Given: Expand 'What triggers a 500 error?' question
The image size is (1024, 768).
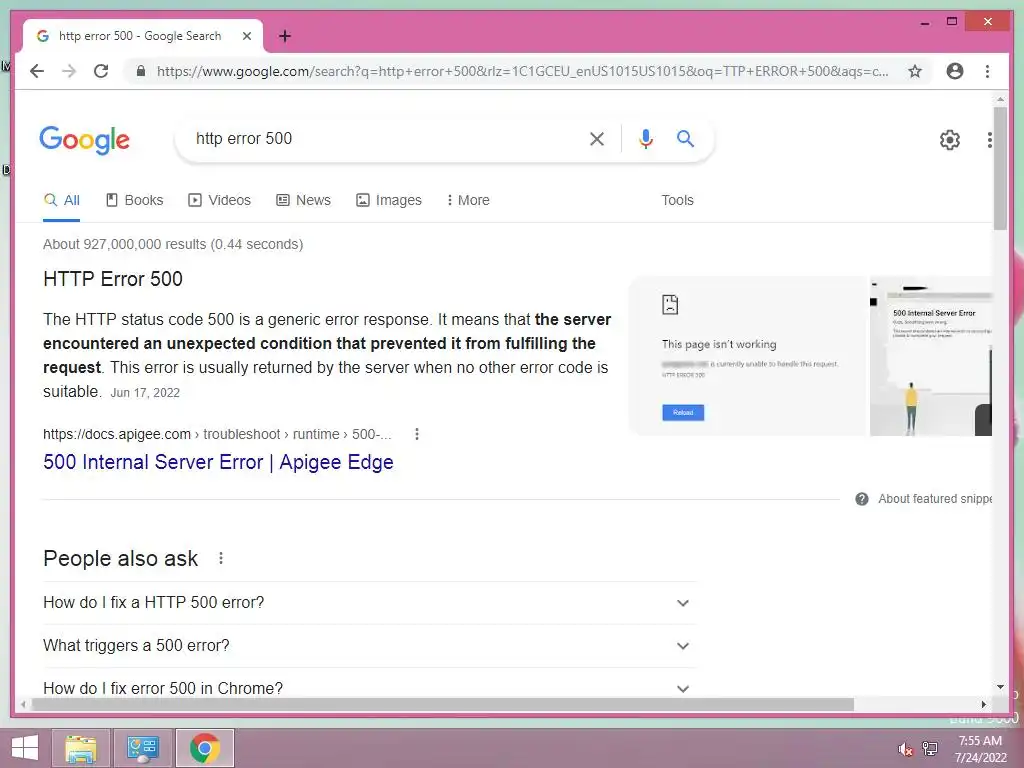Looking at the screenshot, I should (x=370, y=646).
